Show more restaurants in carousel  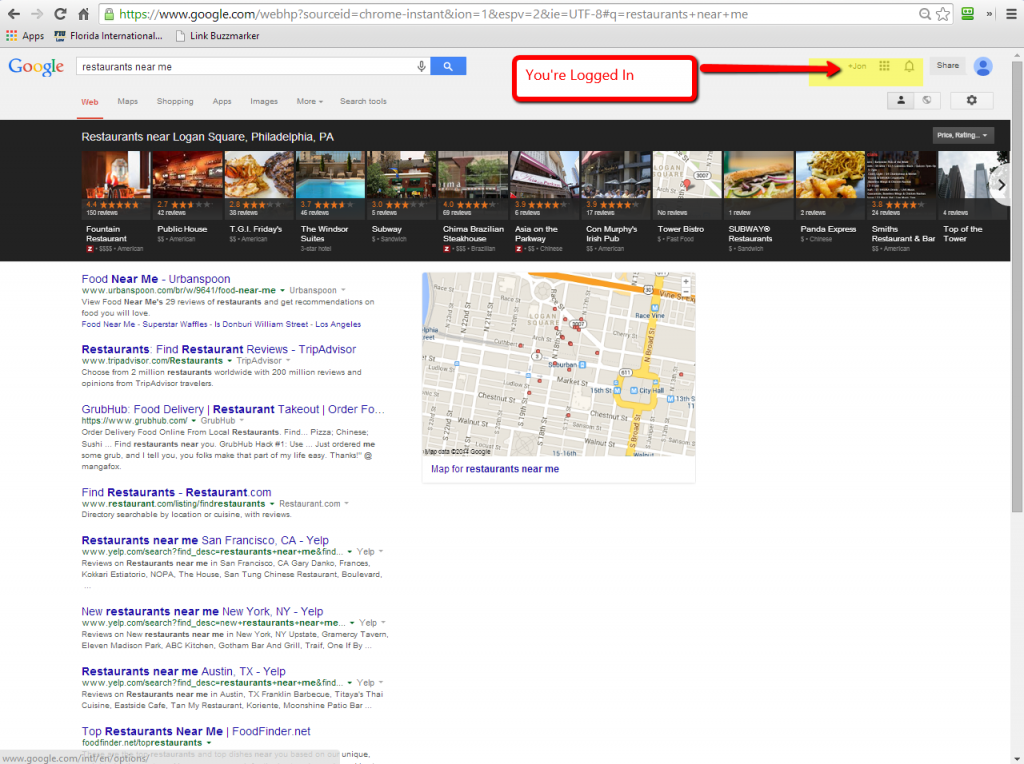(1001, 185)
